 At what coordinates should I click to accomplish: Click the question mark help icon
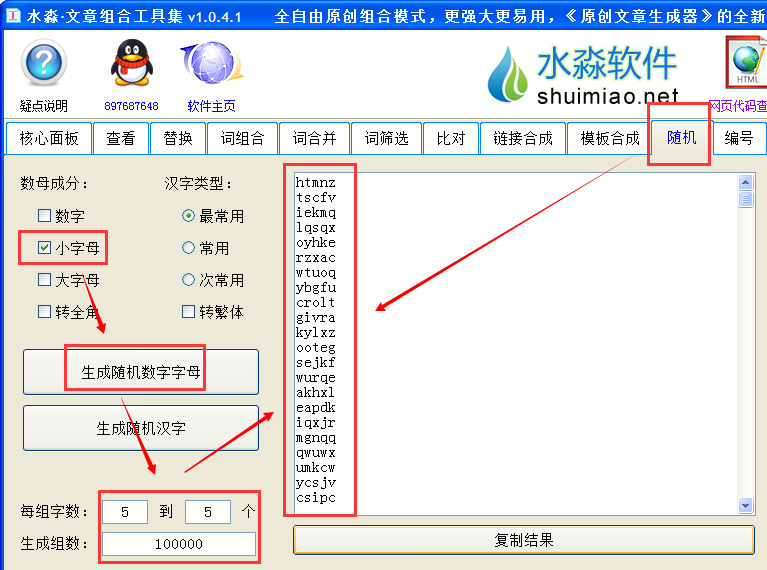(43, 65)
